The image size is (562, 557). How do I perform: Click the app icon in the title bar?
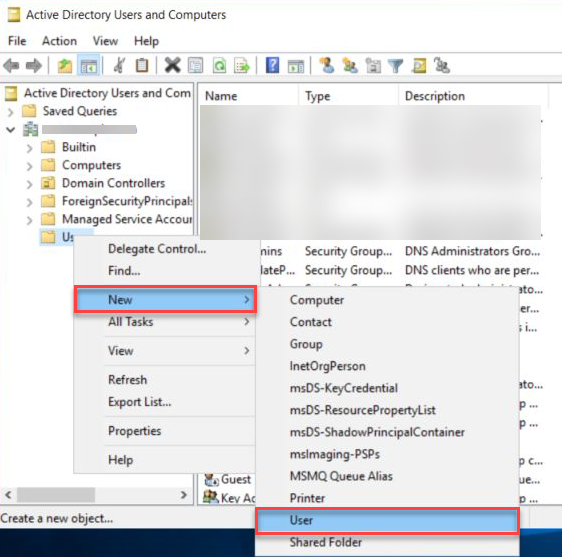(14, 15)
